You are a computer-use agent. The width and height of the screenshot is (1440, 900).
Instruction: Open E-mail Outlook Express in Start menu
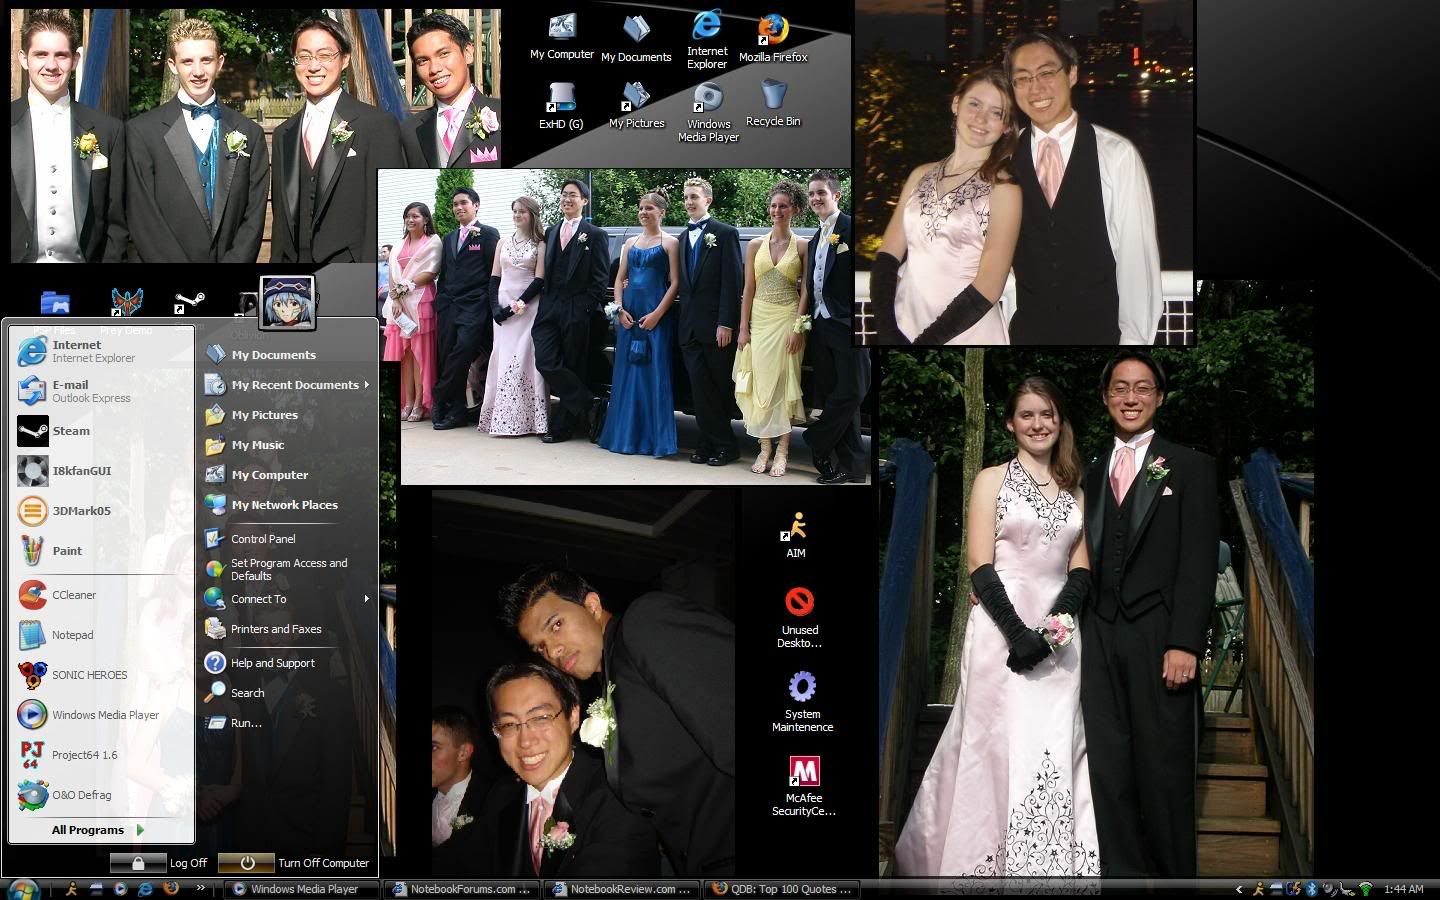(100, 391)
